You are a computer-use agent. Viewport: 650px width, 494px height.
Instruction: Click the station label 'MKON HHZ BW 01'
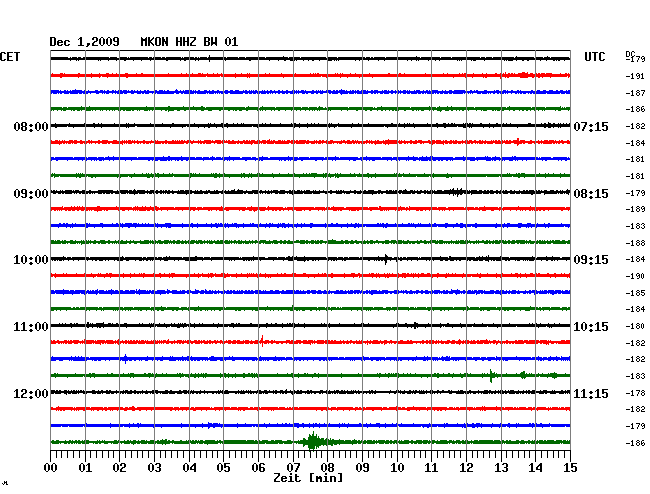pyautogui.click(x=189, y=42)
